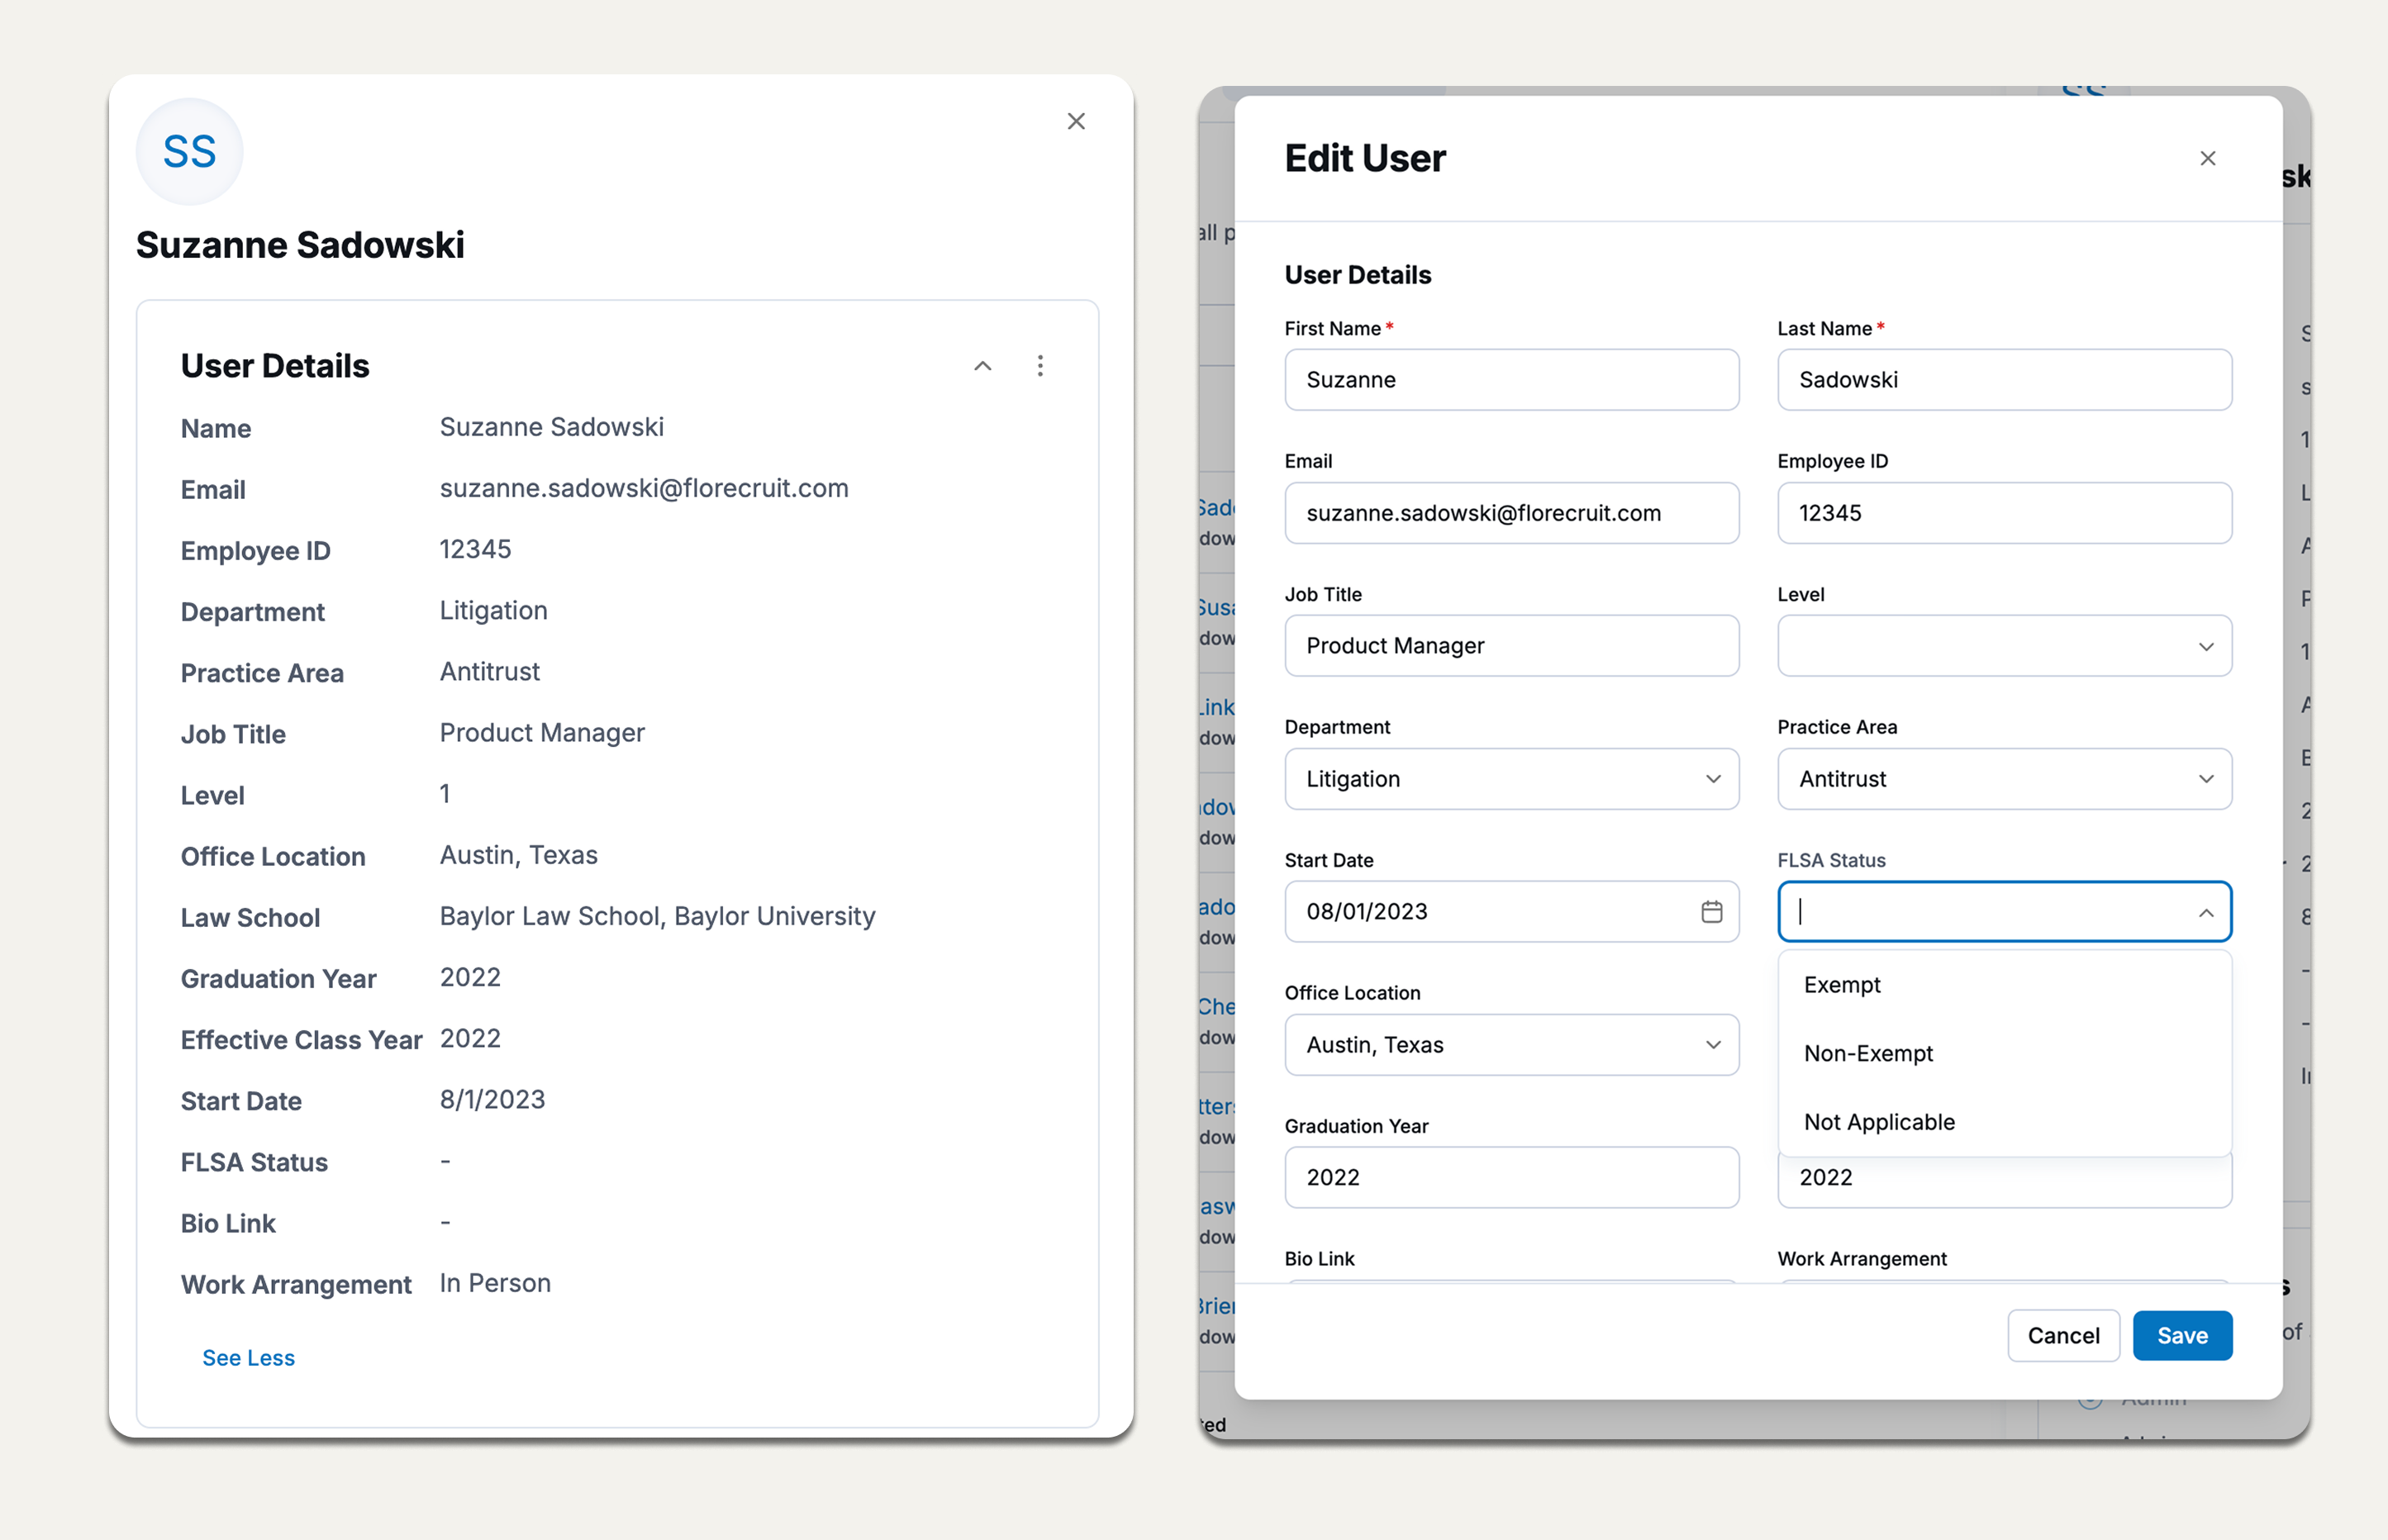The width and height of the screenshot is (2388, 1540).
Task: Click the Email input in Edit User
Action: (x=1512, y=513)
